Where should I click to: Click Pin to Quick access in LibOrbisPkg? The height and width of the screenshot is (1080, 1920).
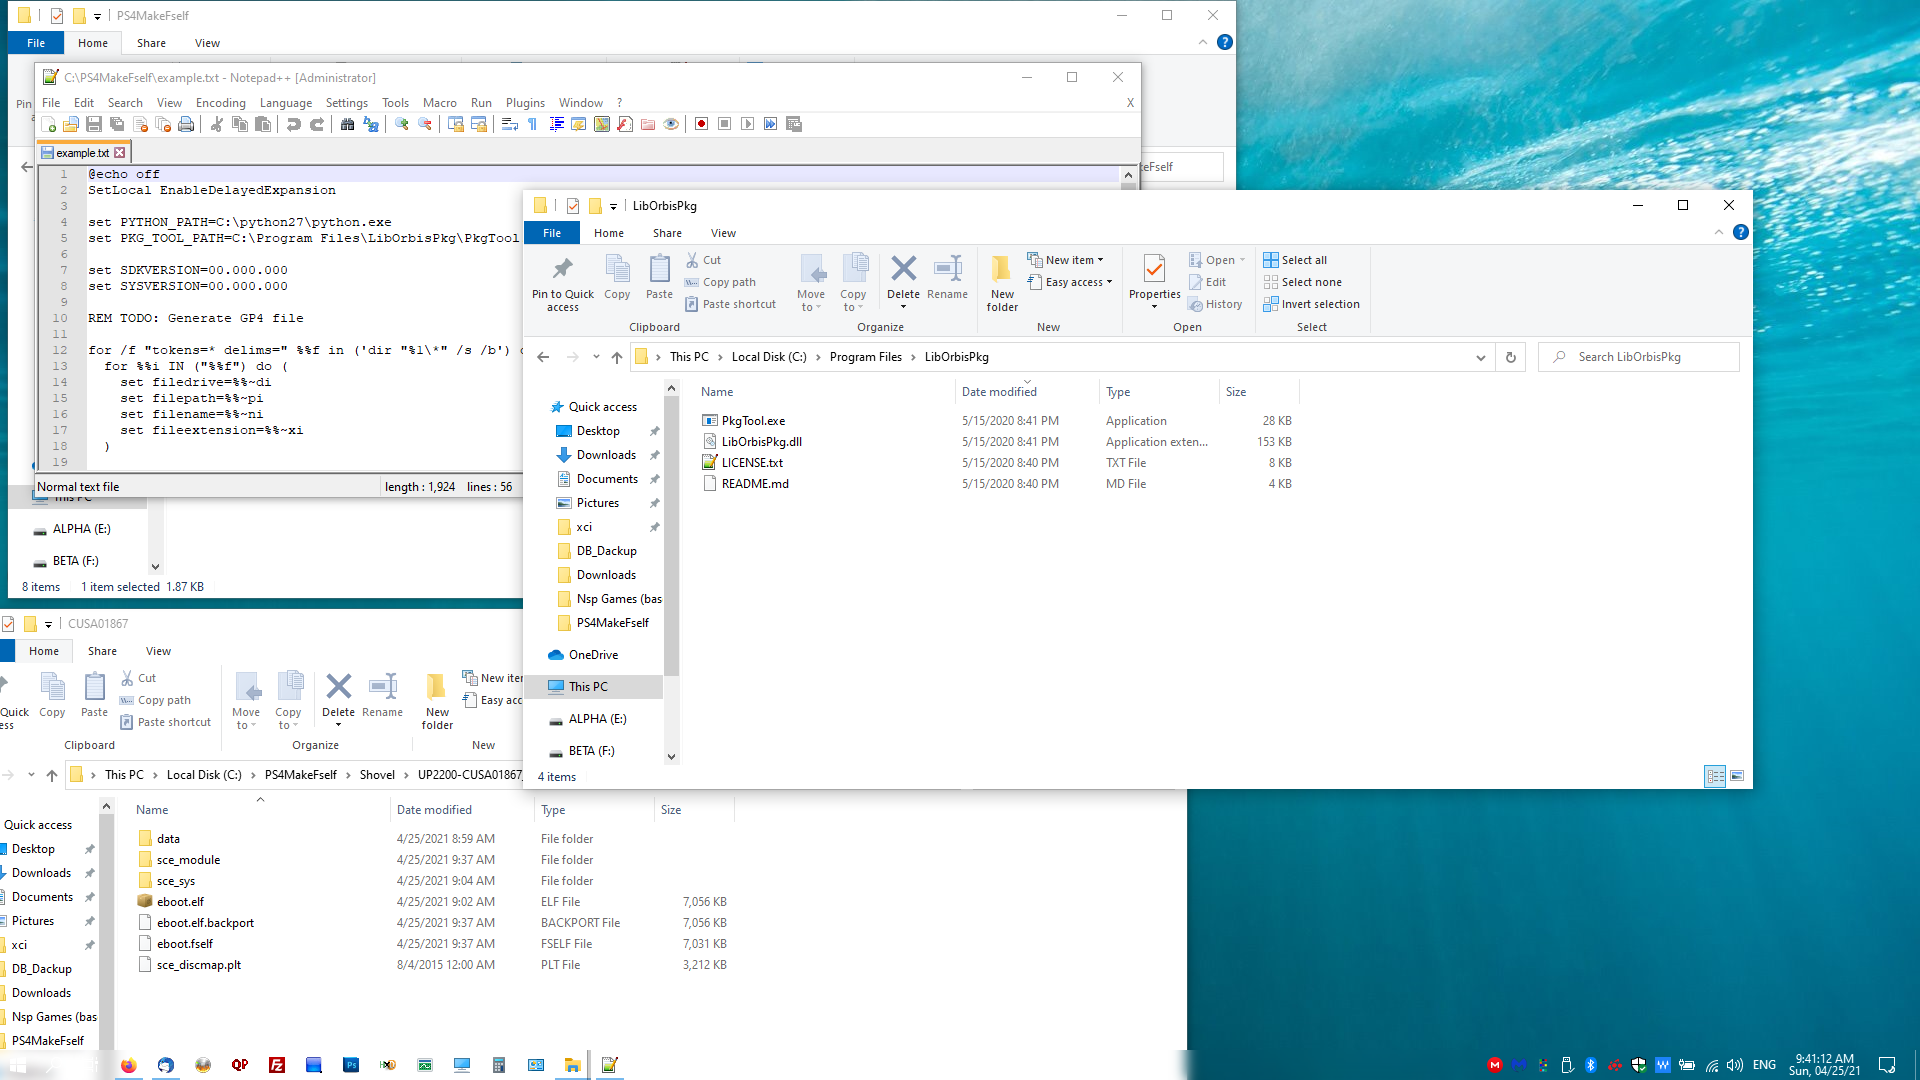click(x=563, y=283)
